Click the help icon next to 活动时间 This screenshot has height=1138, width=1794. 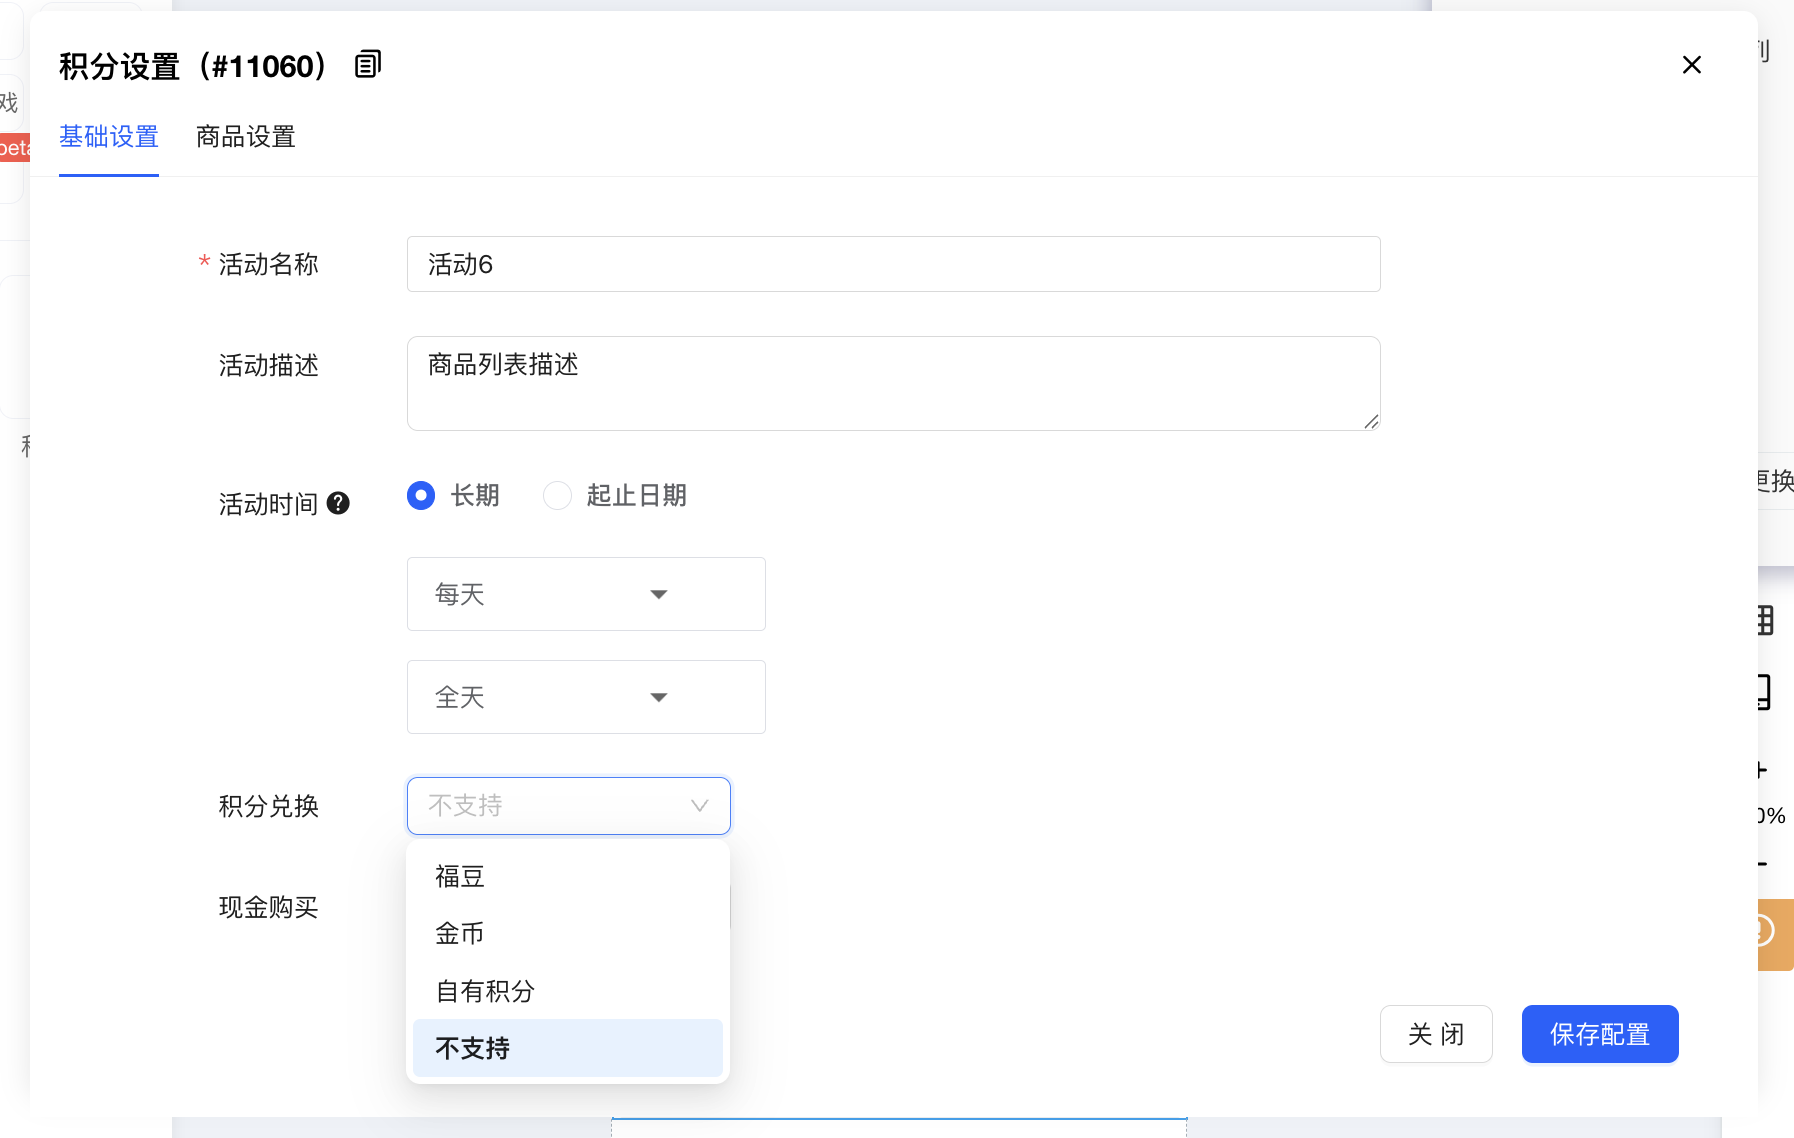point(338,503)
